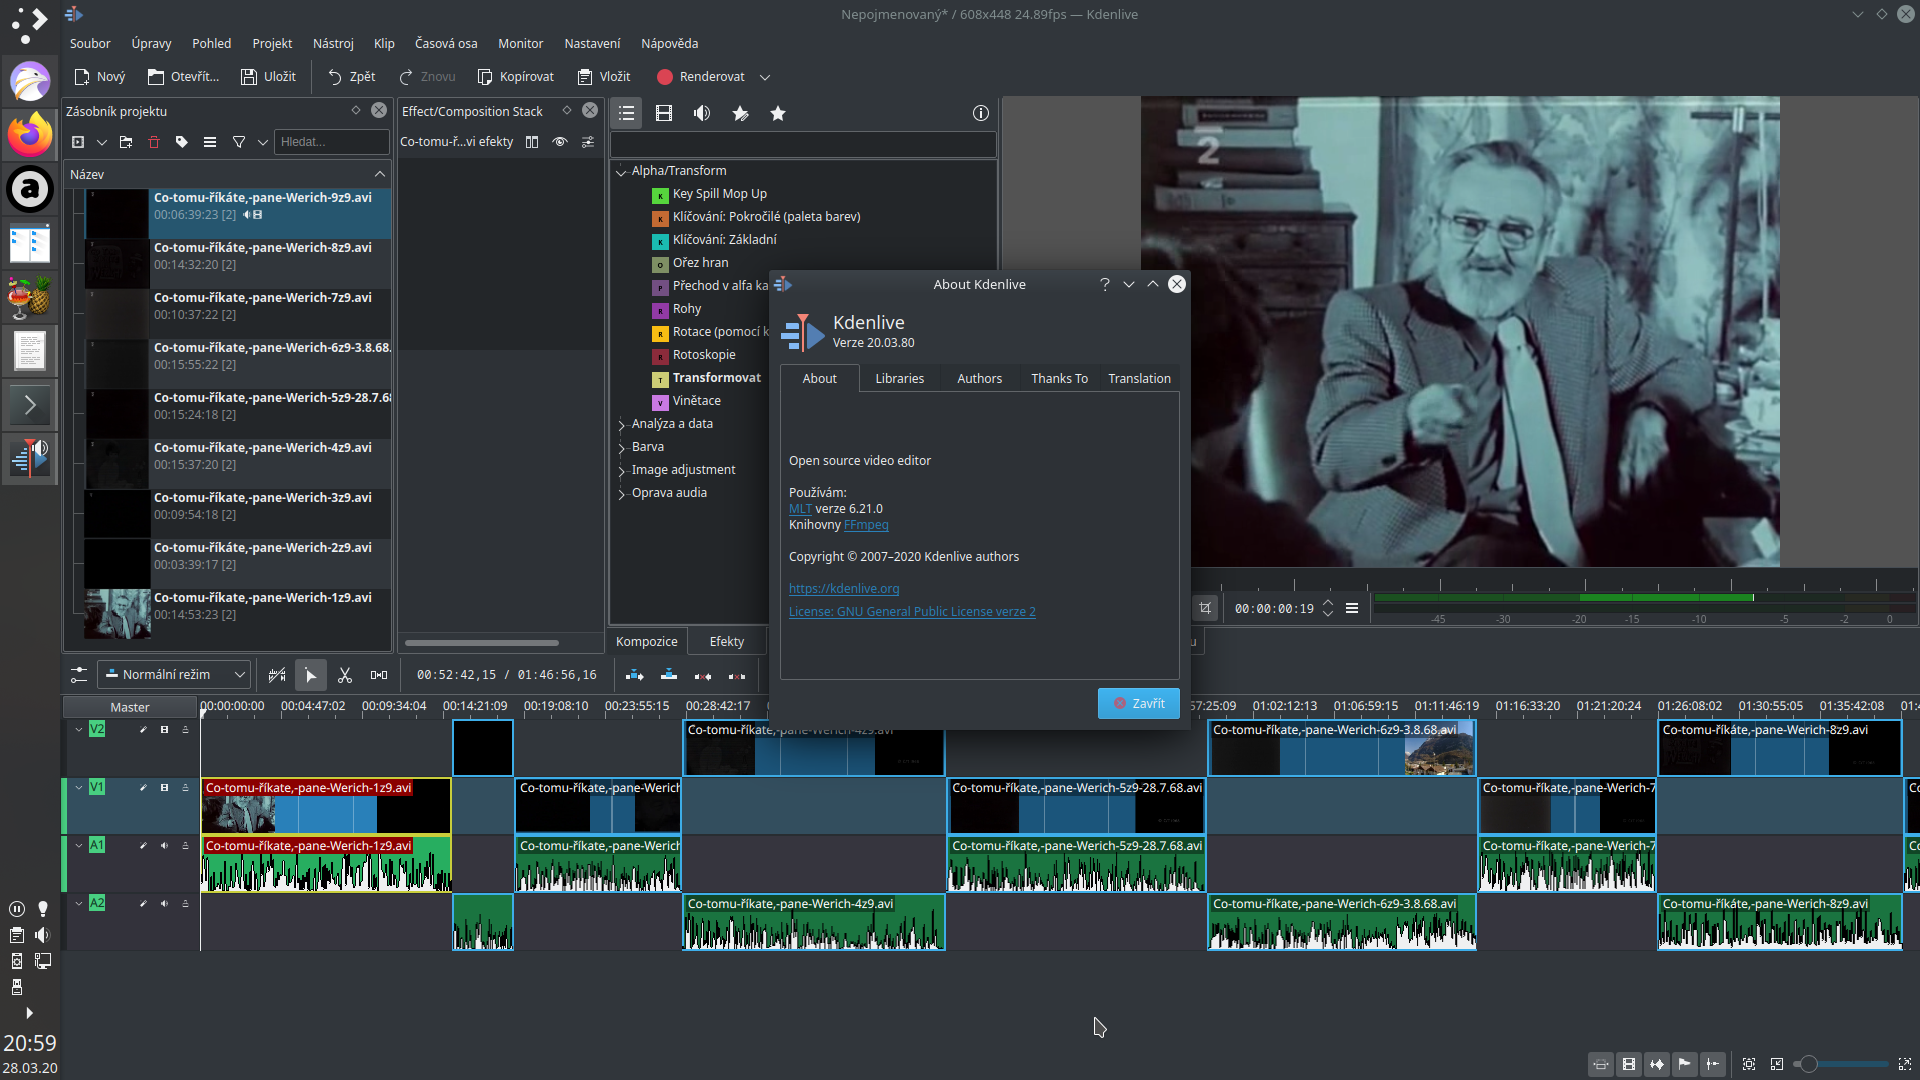Screen dimensions: 1920x1080
Task: Open the License GNU GPL verze 2 link
Action: pyautogui.click(x=912, y=611)
